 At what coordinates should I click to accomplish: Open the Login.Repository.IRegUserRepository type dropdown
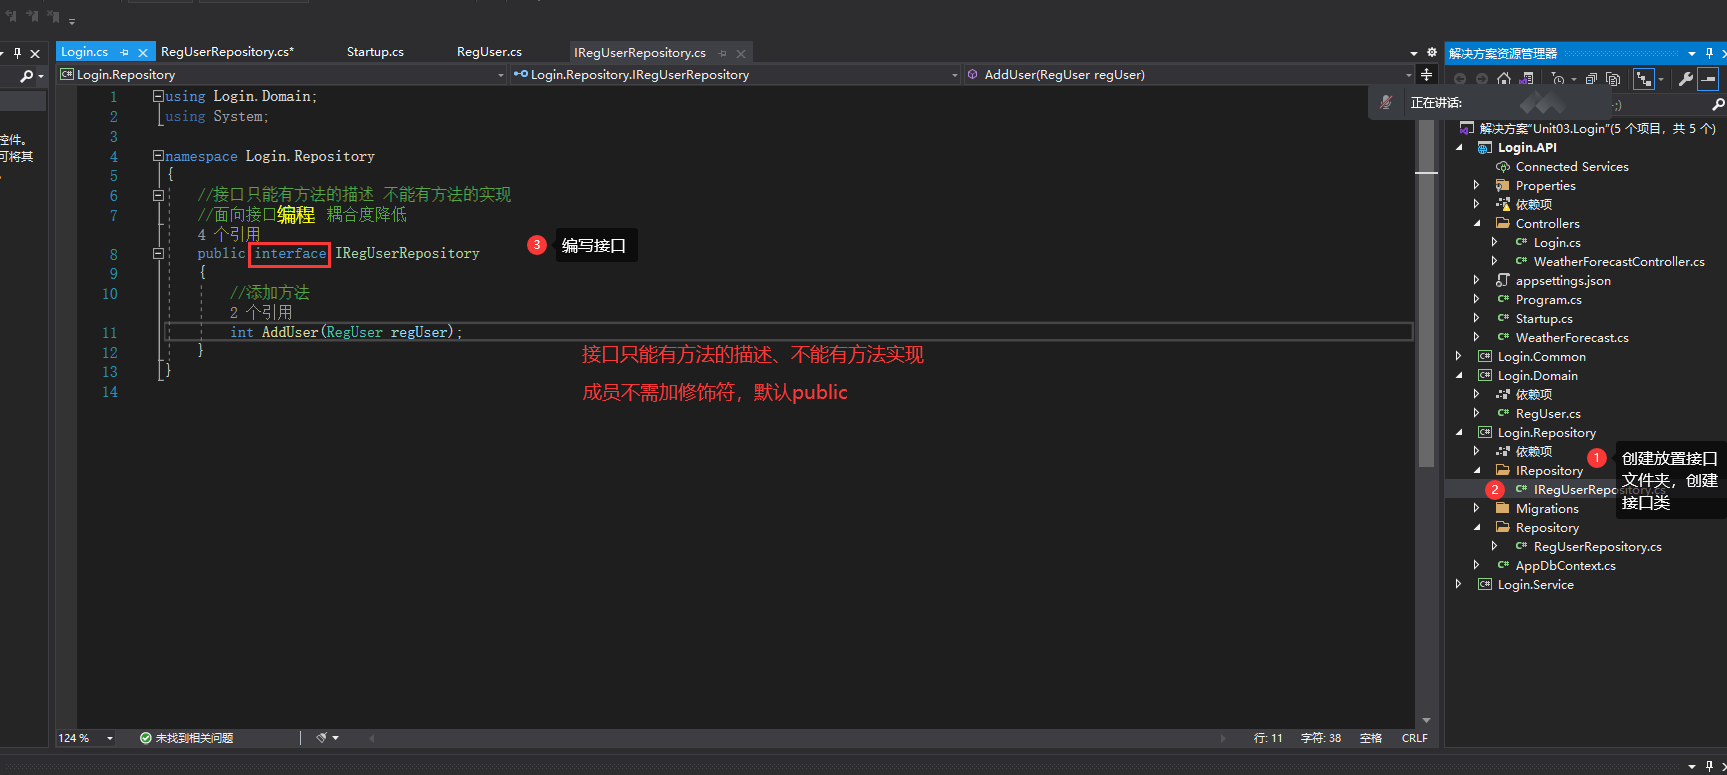click(955, 75)
